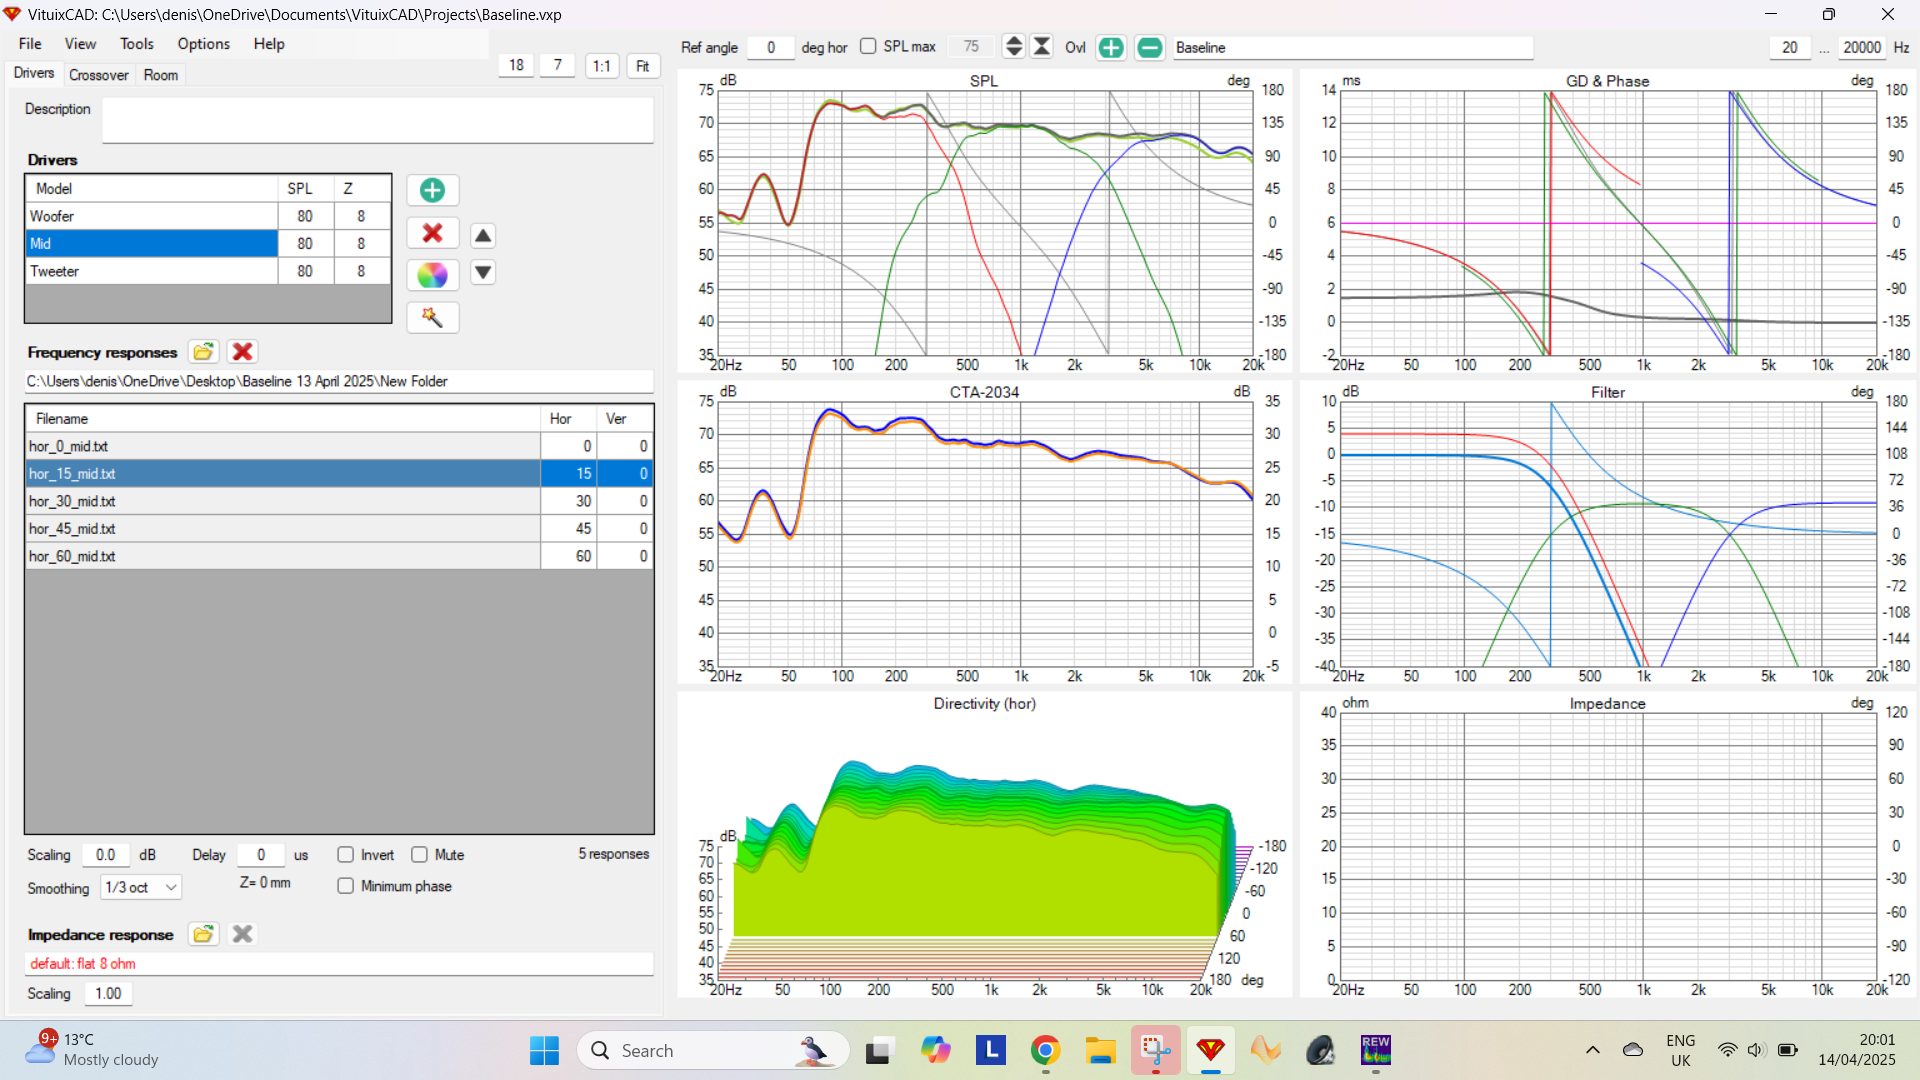Screen dimensions: 1920x1080
Task: Select hor_45_mid.txt response file
Action: point(339,528)
